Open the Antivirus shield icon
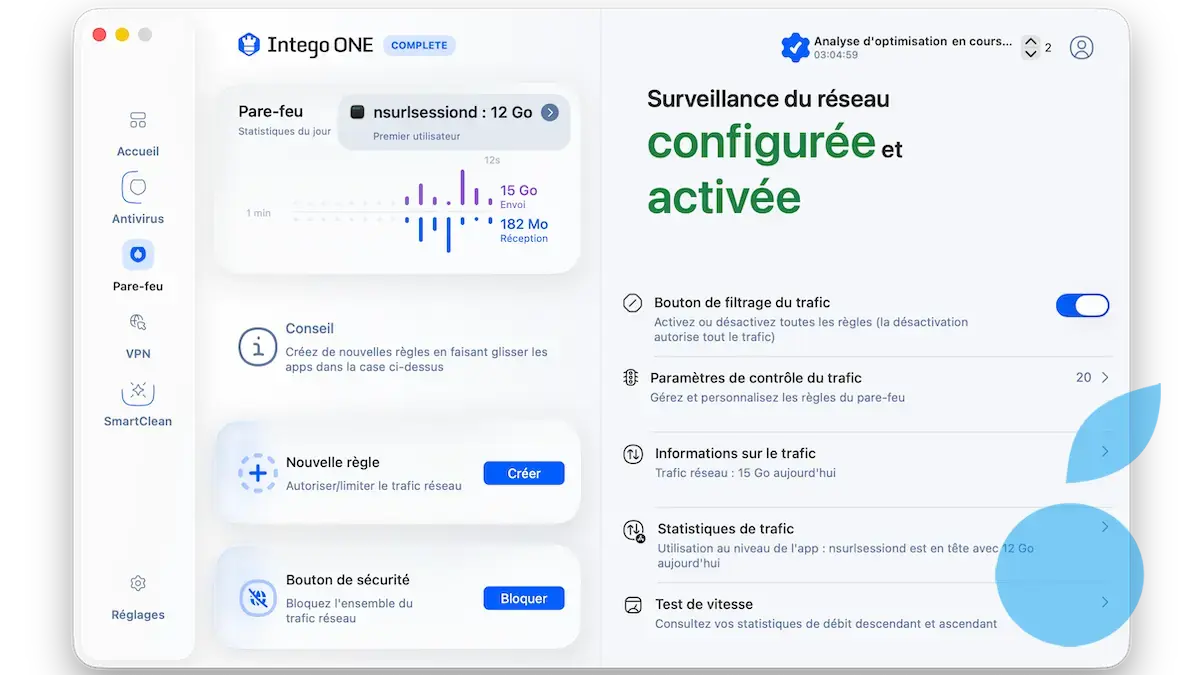Viewport: 1200px width, 675px height. coord(138,187)
